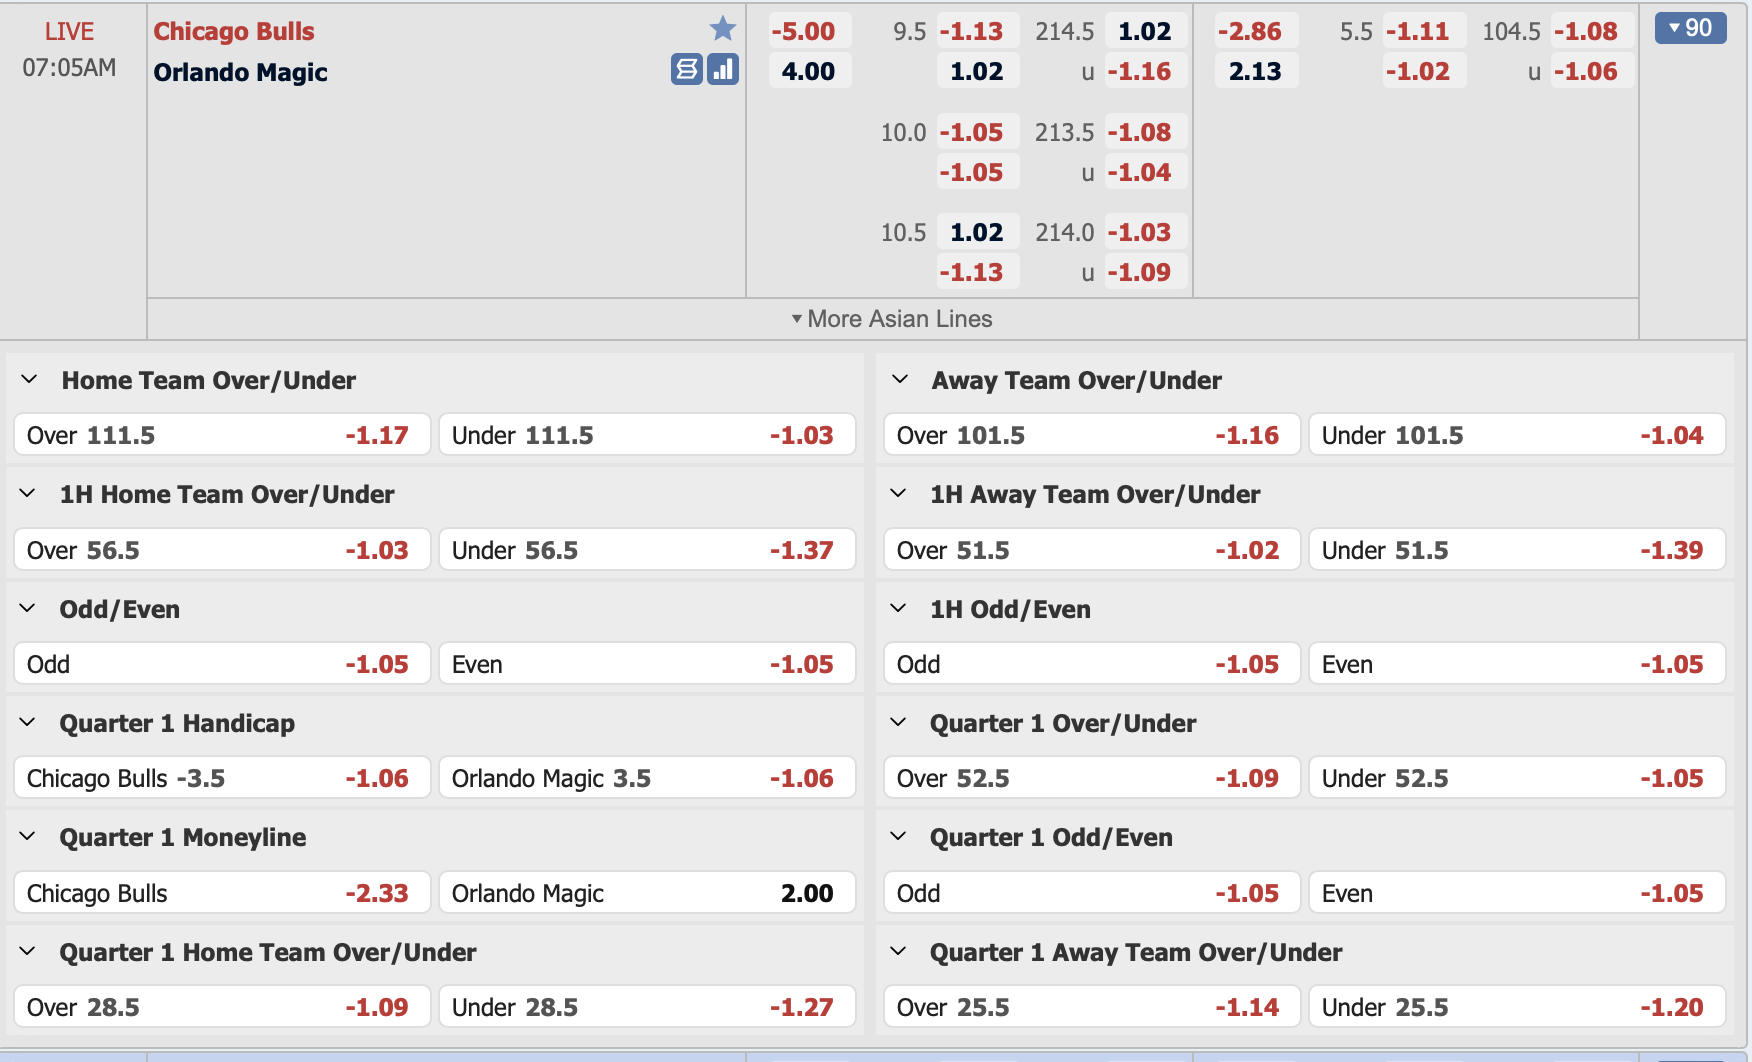Collapse the Away Team Over/Under section
1752x1062 pixels.
(899, 380)
